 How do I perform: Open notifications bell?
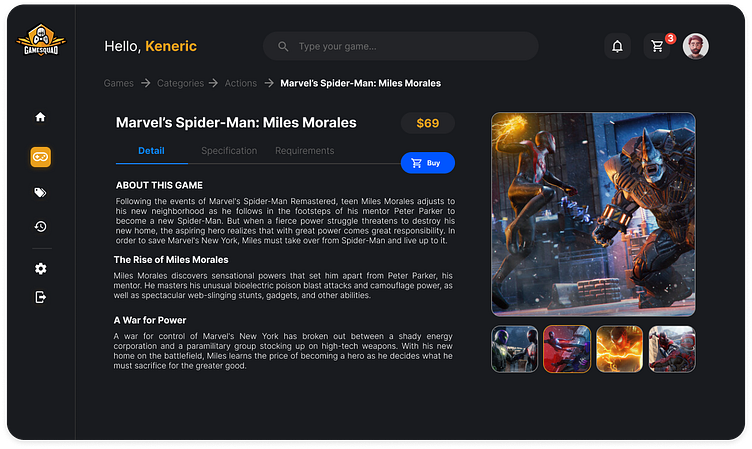coord(617,46)
